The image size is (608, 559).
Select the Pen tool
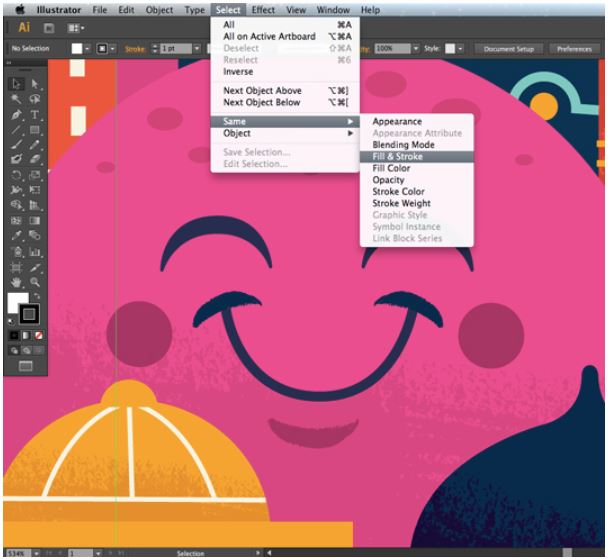[x=16, y=115]
